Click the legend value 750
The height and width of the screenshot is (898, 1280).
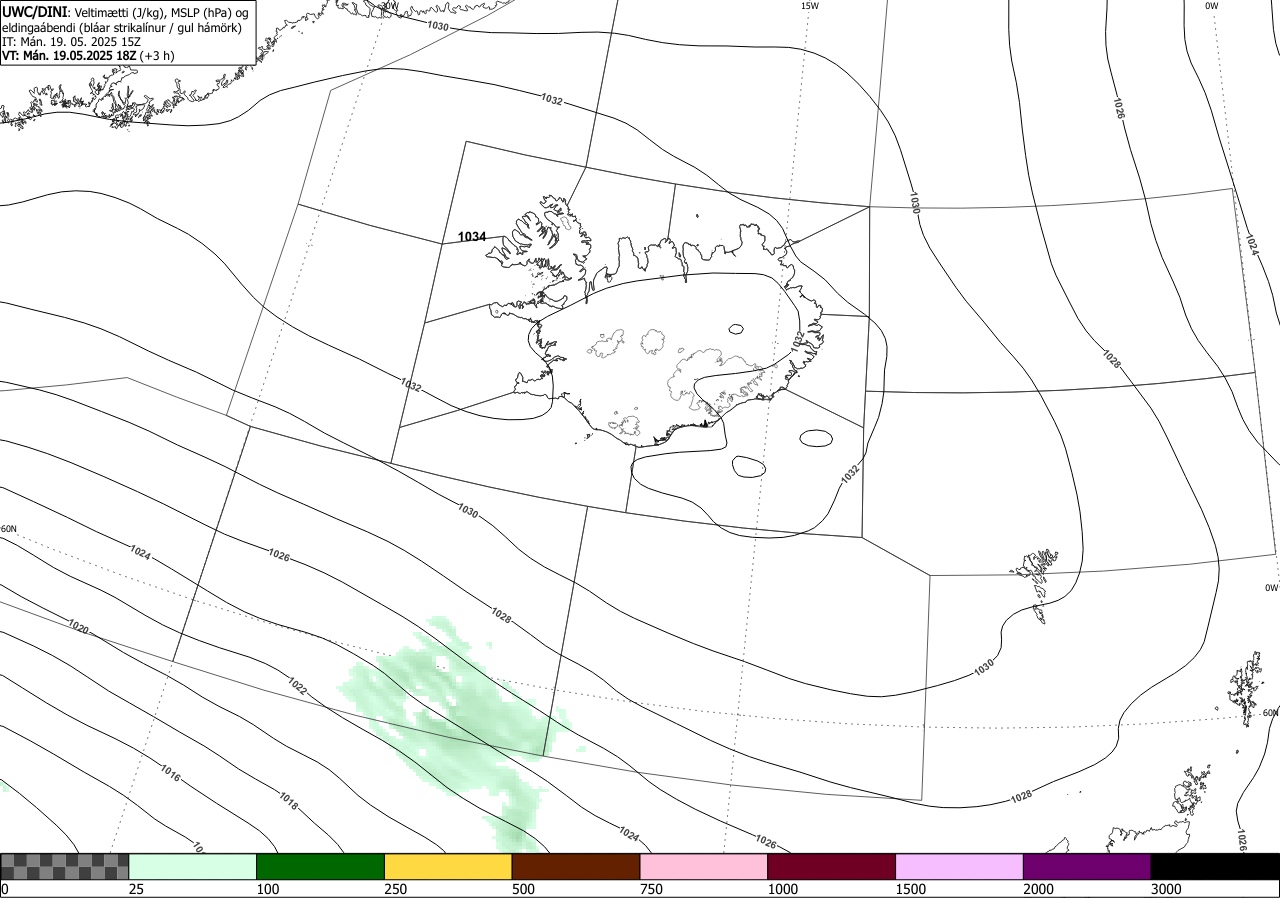pos(651,889)
